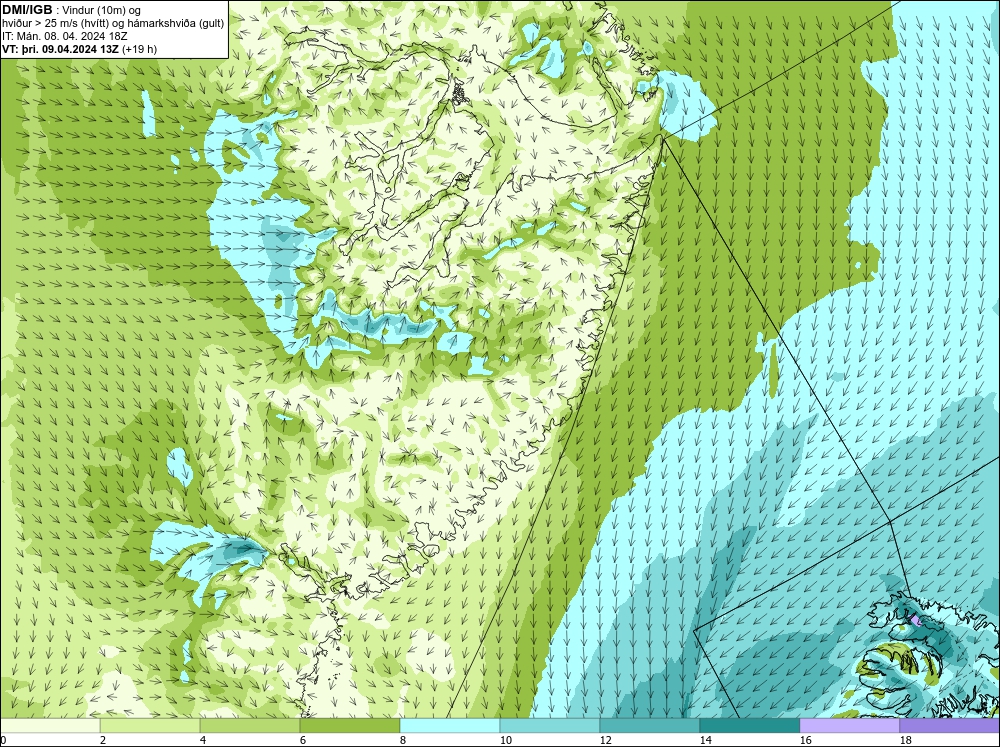Click the 'Vindur (10m) og' text

coord(103,10)
